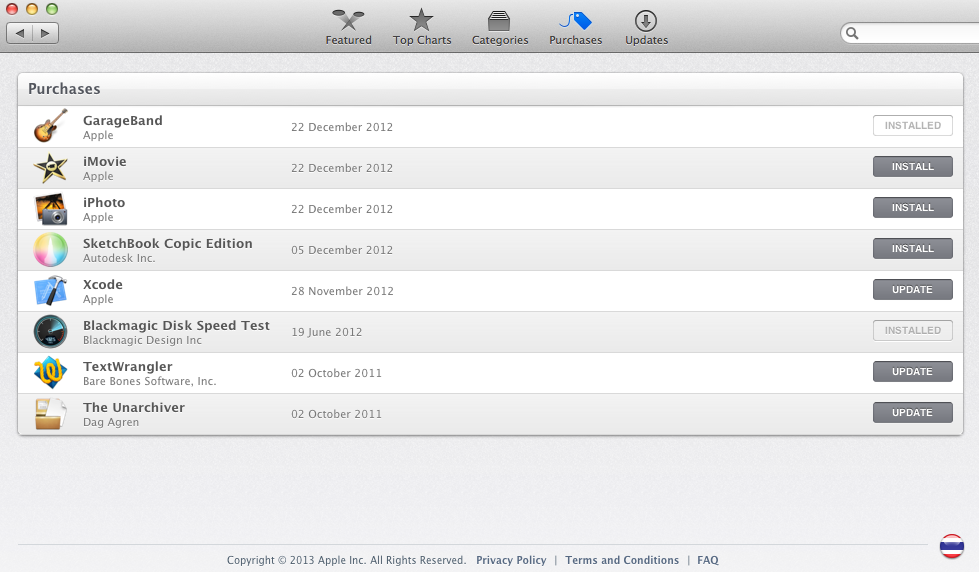Select the SketchBook Copic Edition color wheel icon
Viewport: 979px width, 572px height.
pos(50,250)
